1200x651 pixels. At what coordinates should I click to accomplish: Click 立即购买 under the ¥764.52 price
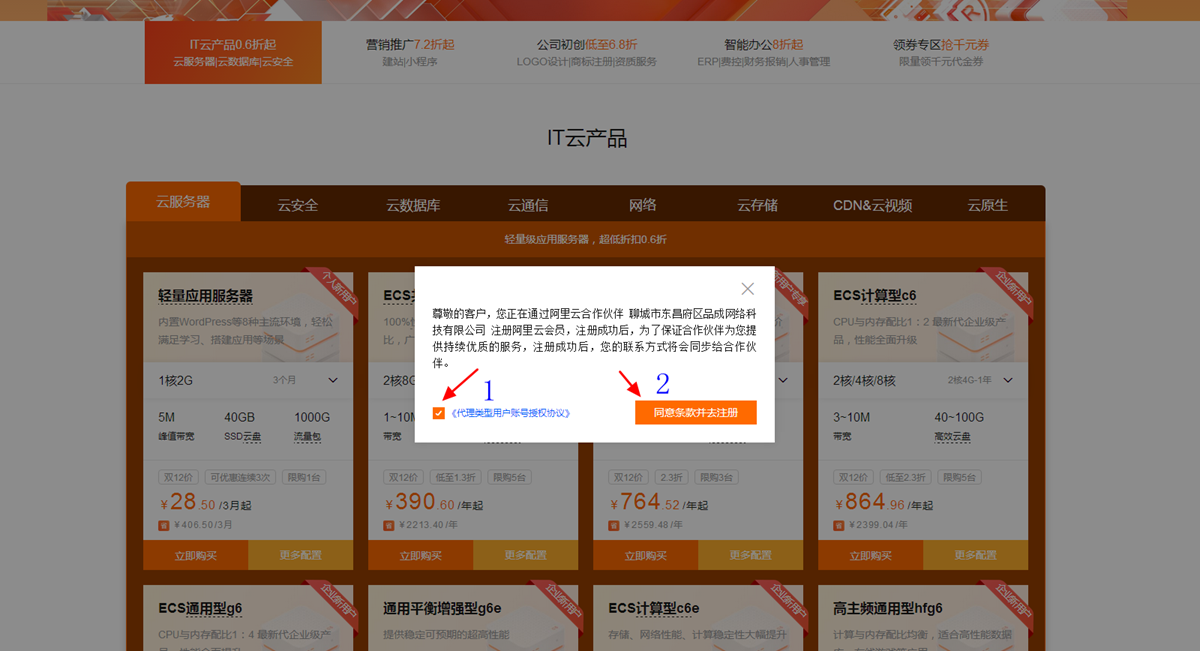coord(646,555)
